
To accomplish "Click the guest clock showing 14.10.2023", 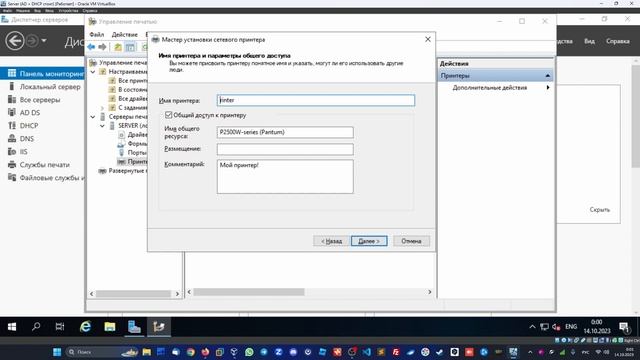I will click(x=597, y=327).
